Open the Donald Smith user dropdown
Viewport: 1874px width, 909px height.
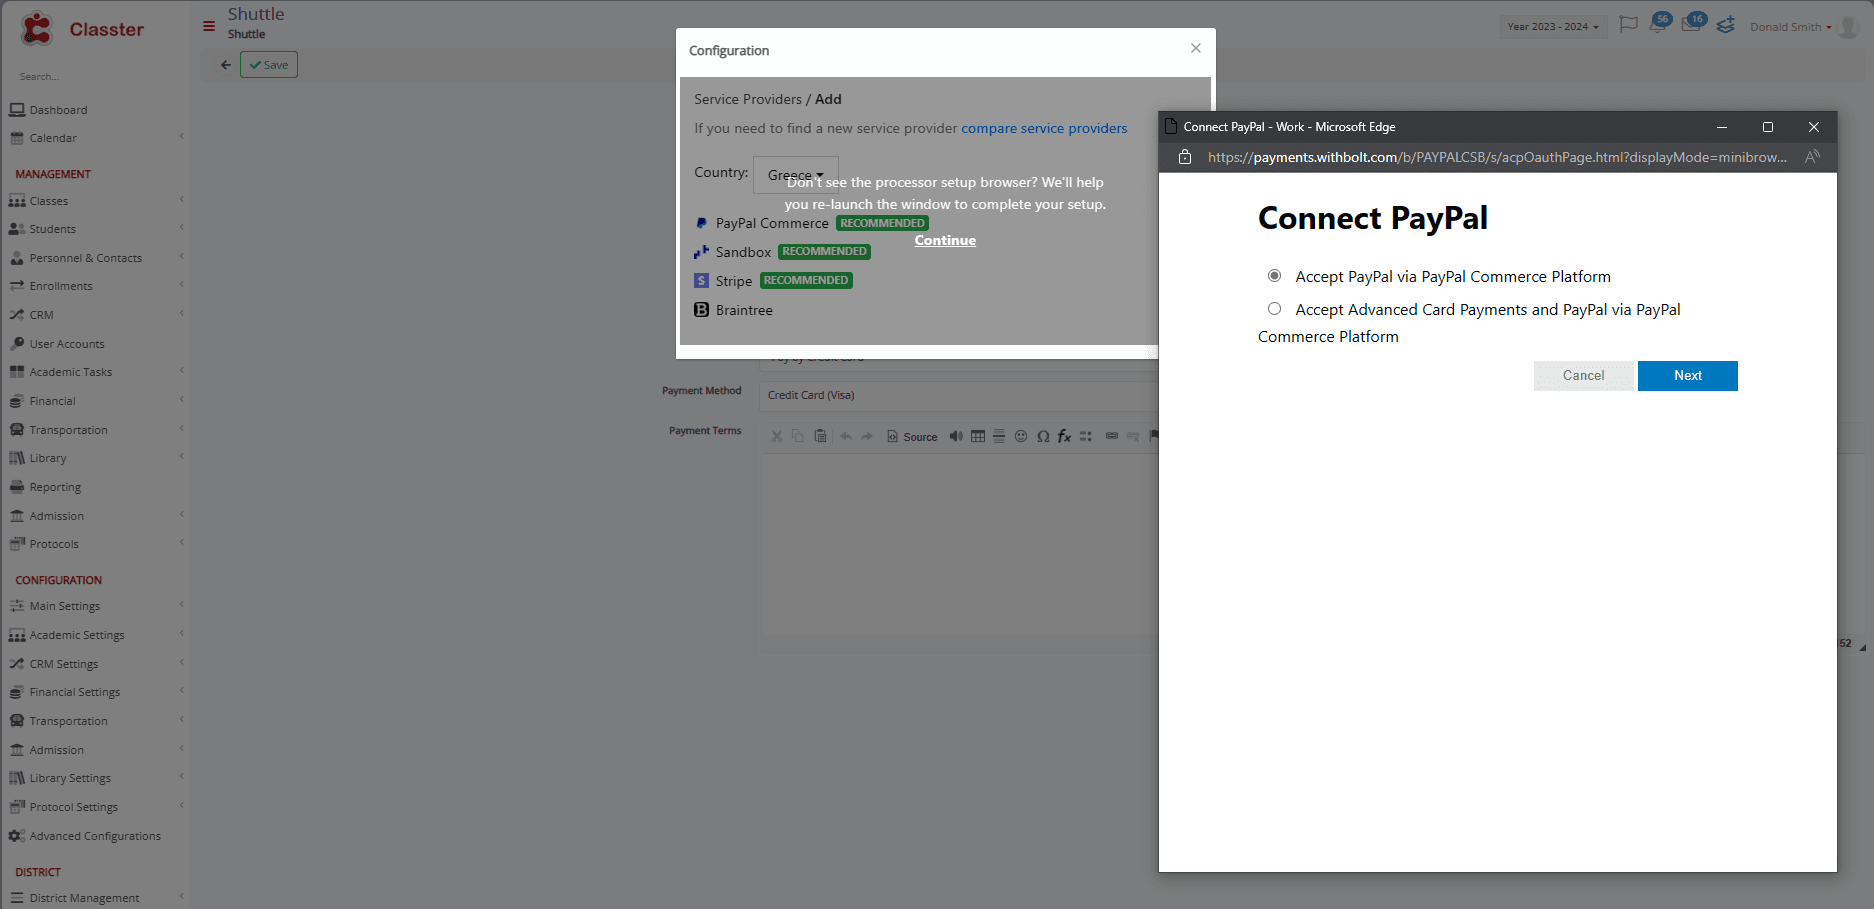tap(1790, 27)
